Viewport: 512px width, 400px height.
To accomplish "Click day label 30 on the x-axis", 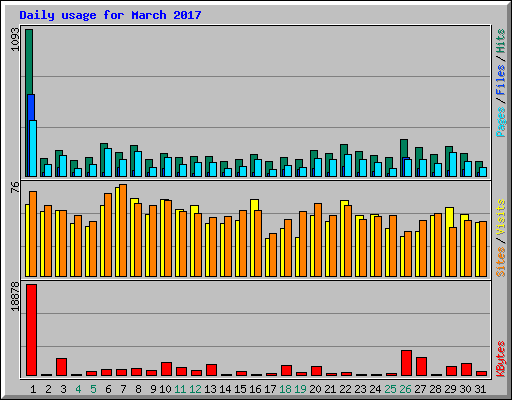I will pos(465,389).
